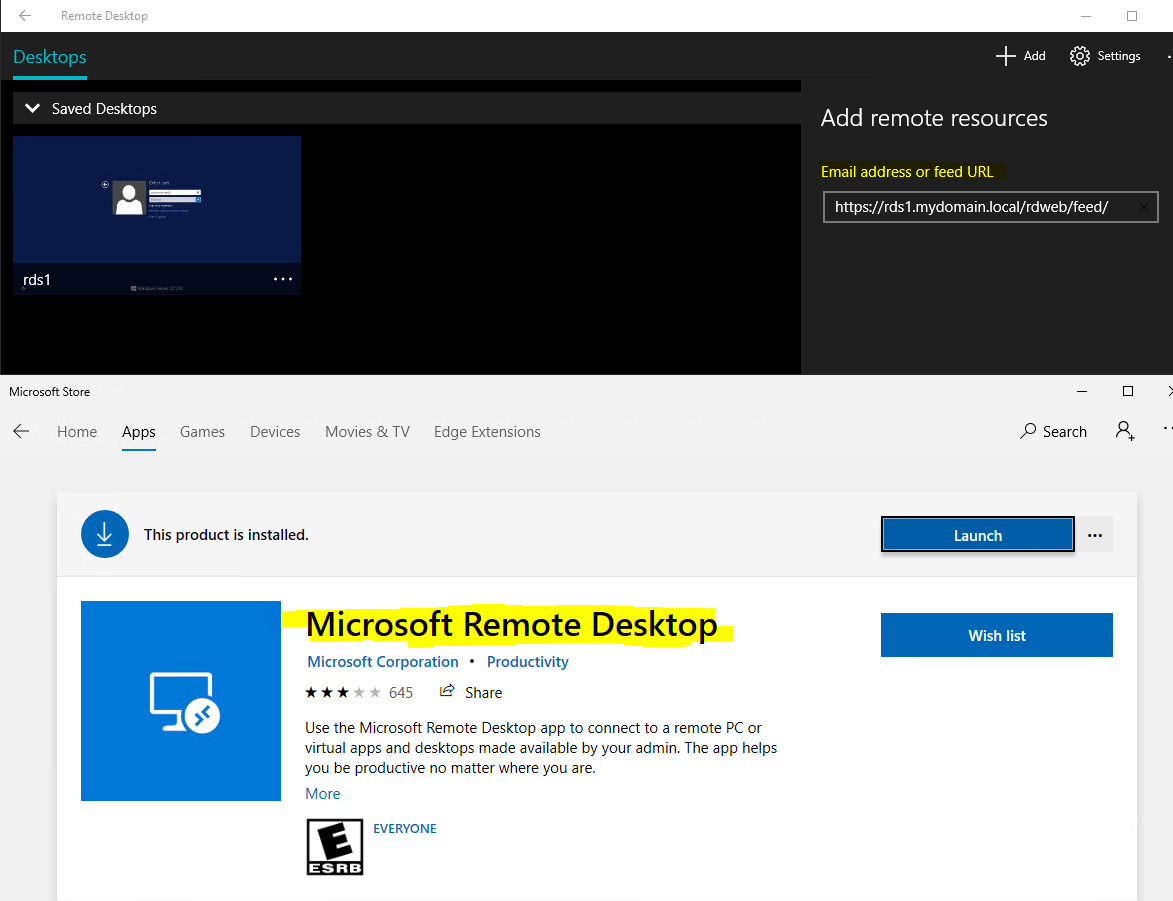Go back in the Remote Desktop window
The image size is (1173, 901).
25,16
